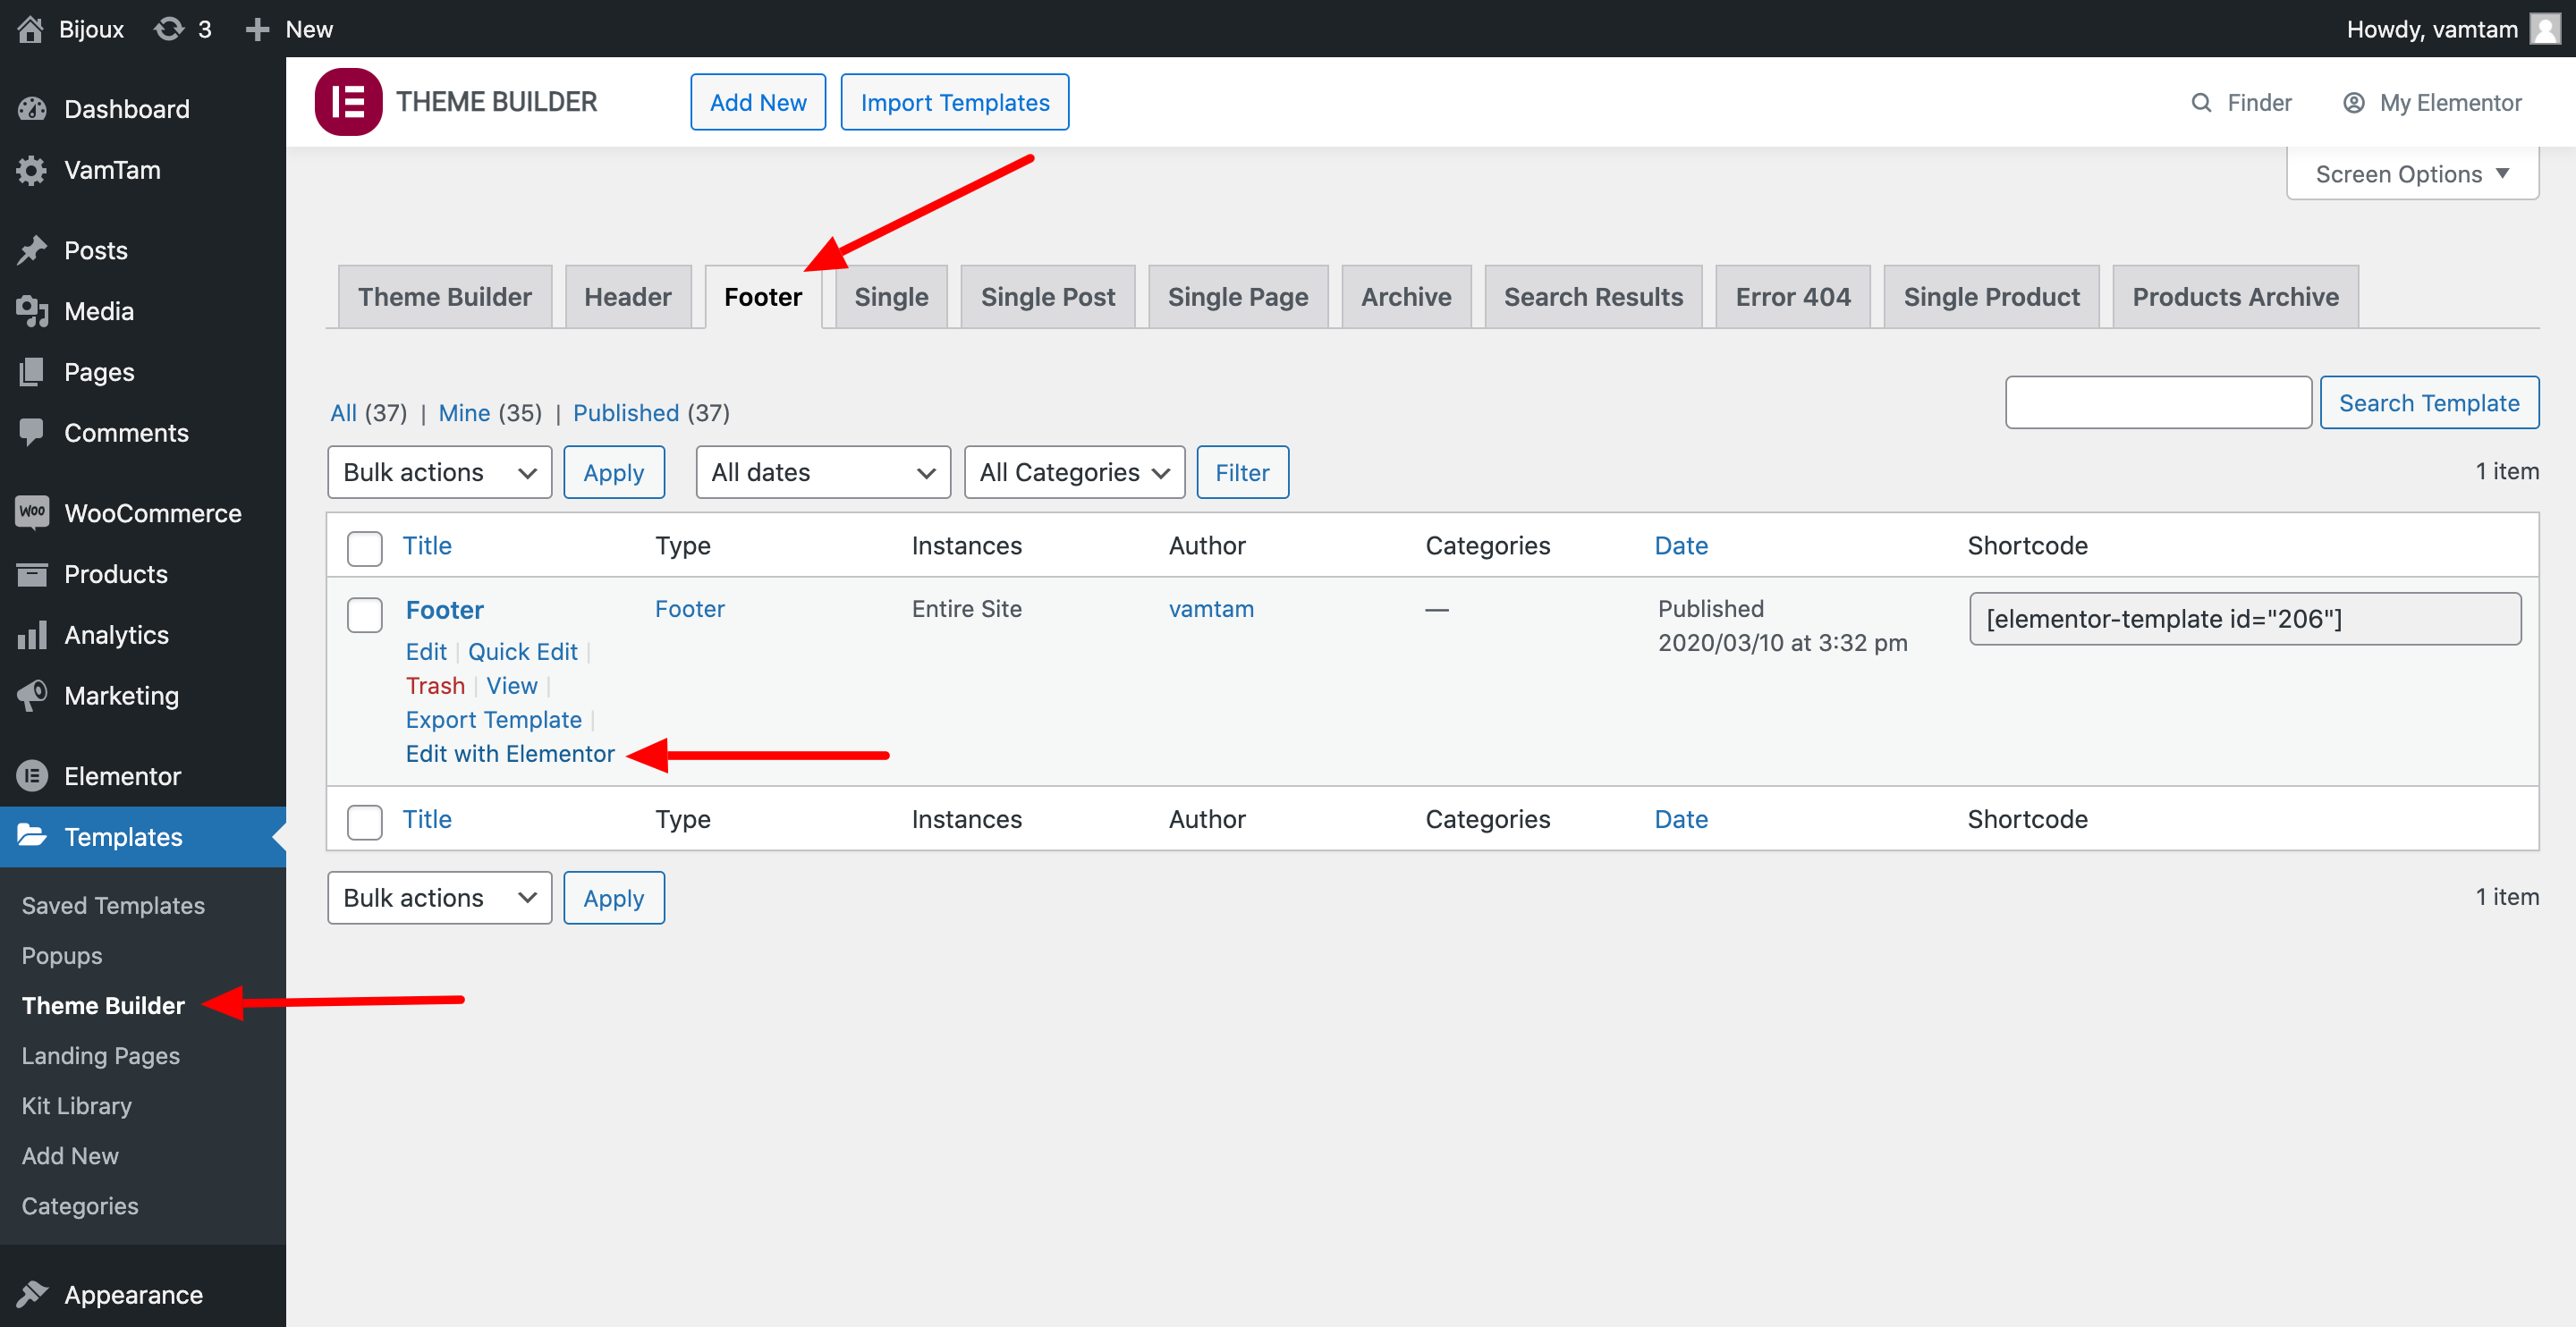Open the Marketing megaphone icon in sidebar
This screenshot has height=1327, width=2576.
click(x=32, y=695)
